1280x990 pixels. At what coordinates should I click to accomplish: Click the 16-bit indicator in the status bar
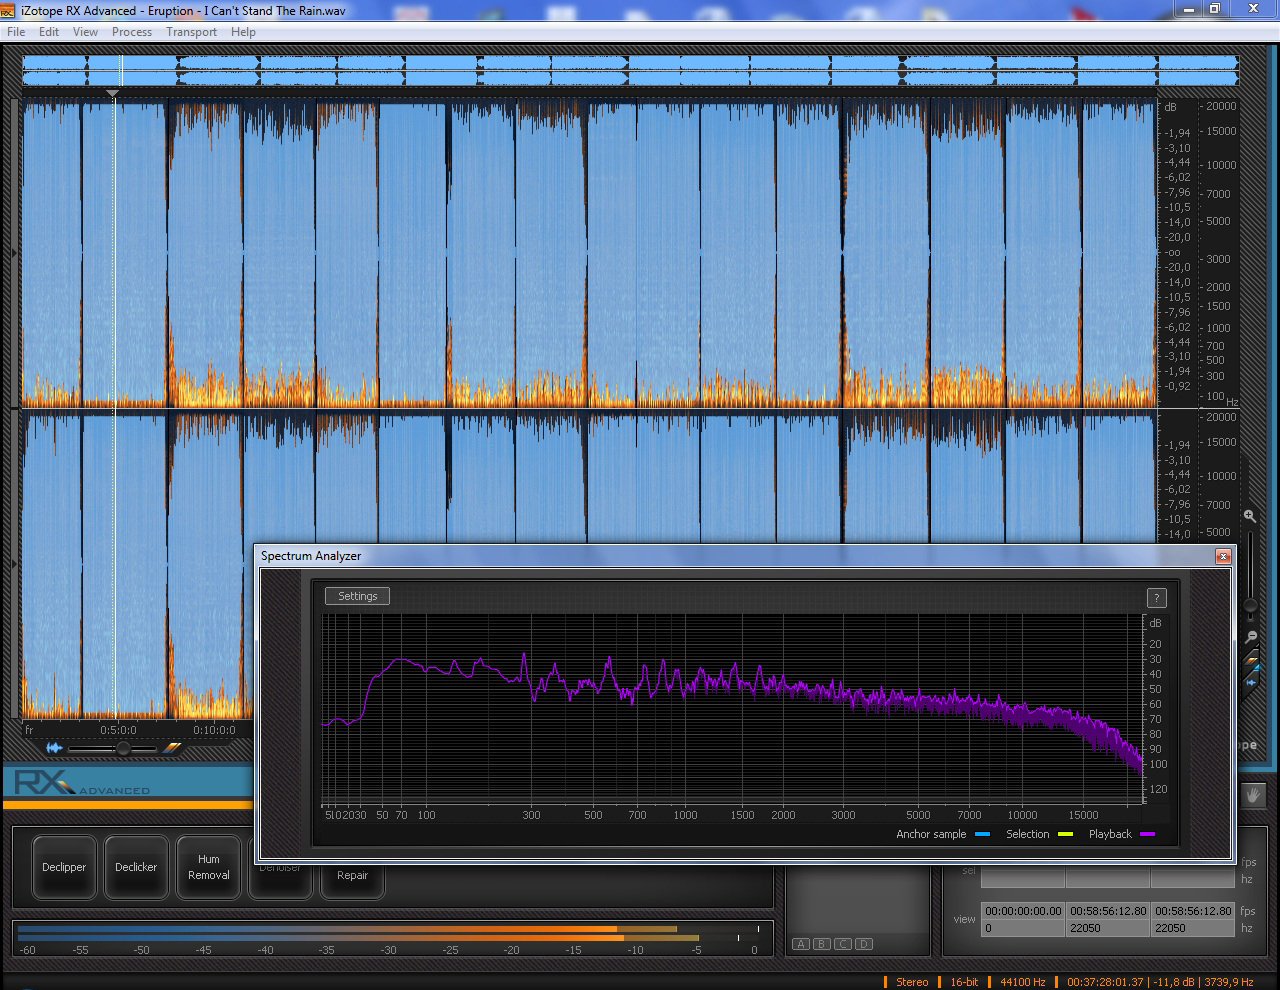point(964,982)
